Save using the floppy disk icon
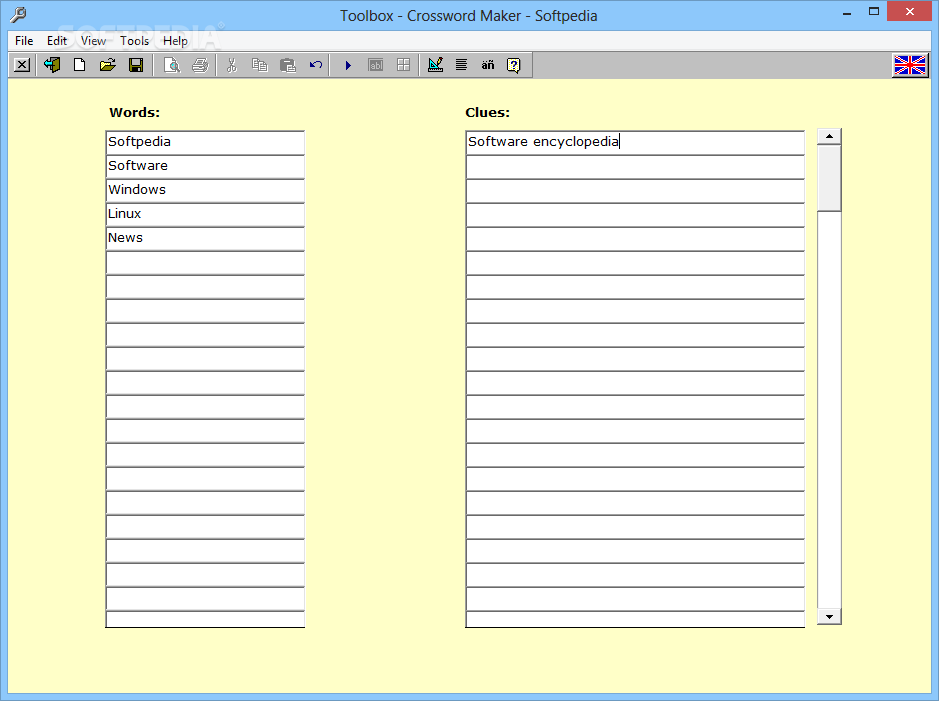The height and width of the screenshot is (701, 939). coord(136,65)
